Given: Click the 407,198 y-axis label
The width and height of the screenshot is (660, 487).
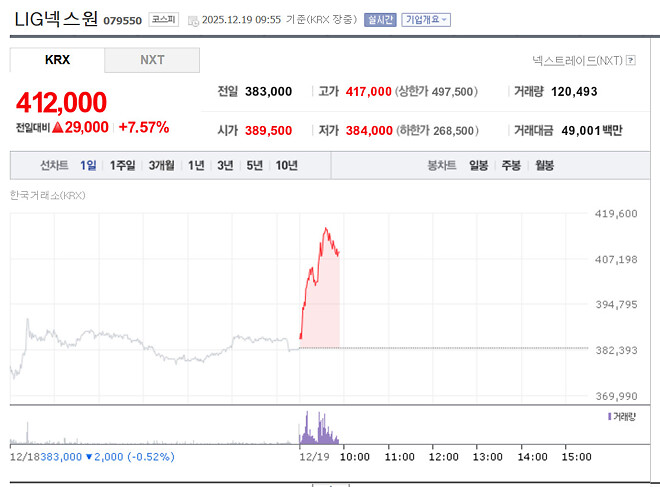Looking at the screenshot, I should pos(616,260).
